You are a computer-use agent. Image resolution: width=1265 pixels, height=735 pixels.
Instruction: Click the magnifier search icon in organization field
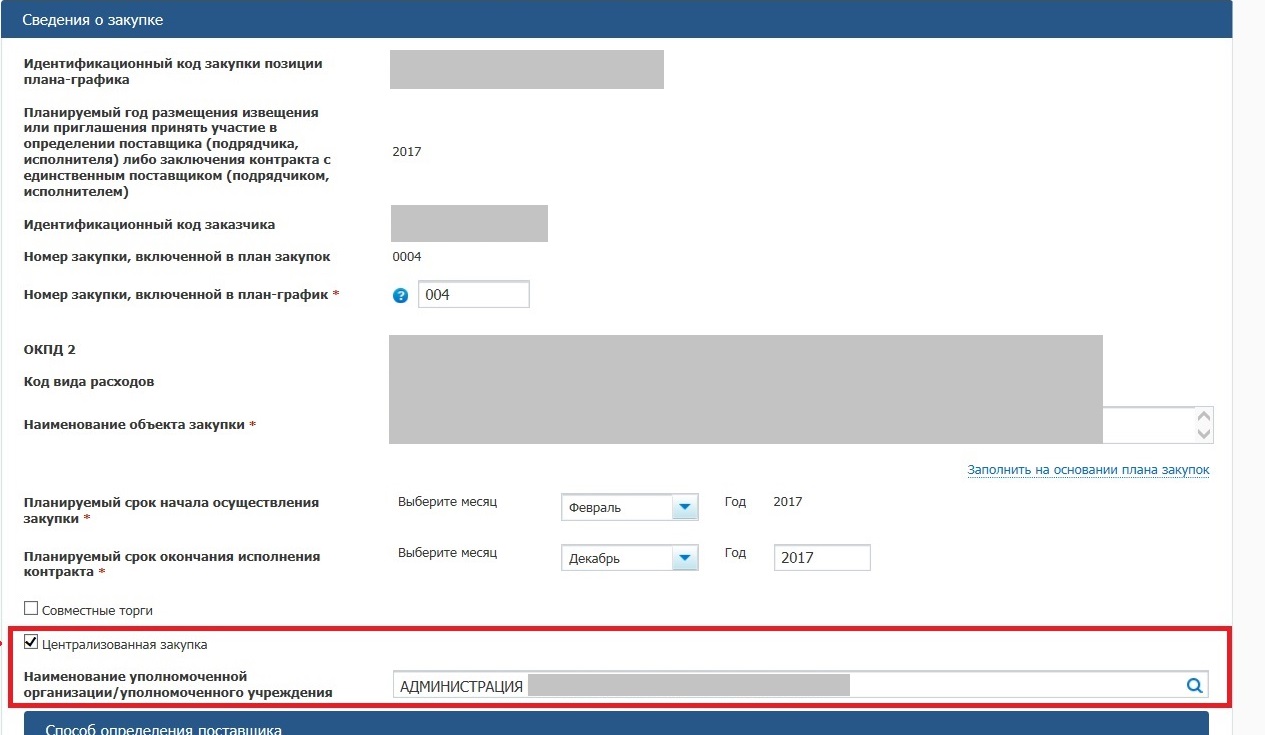click(1193, 685)
